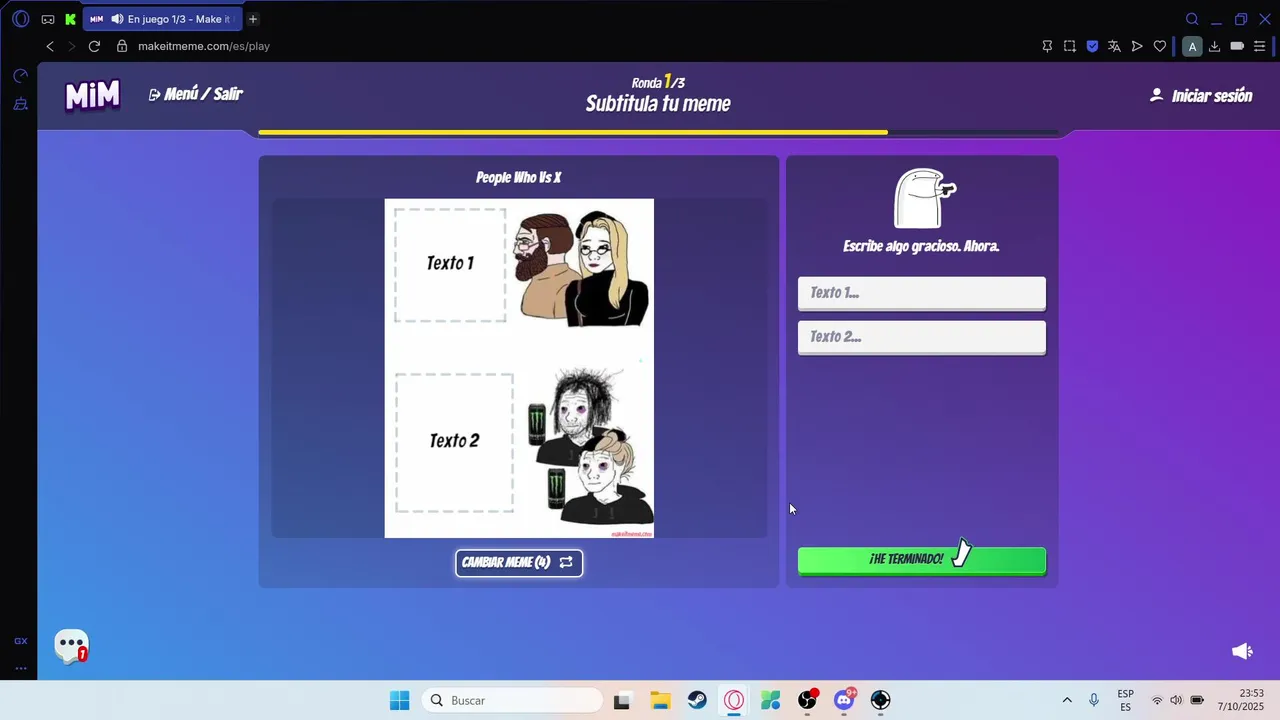Go back in browser history
The width and height of the screenshot is (1280, 720).
click(49, 46)
